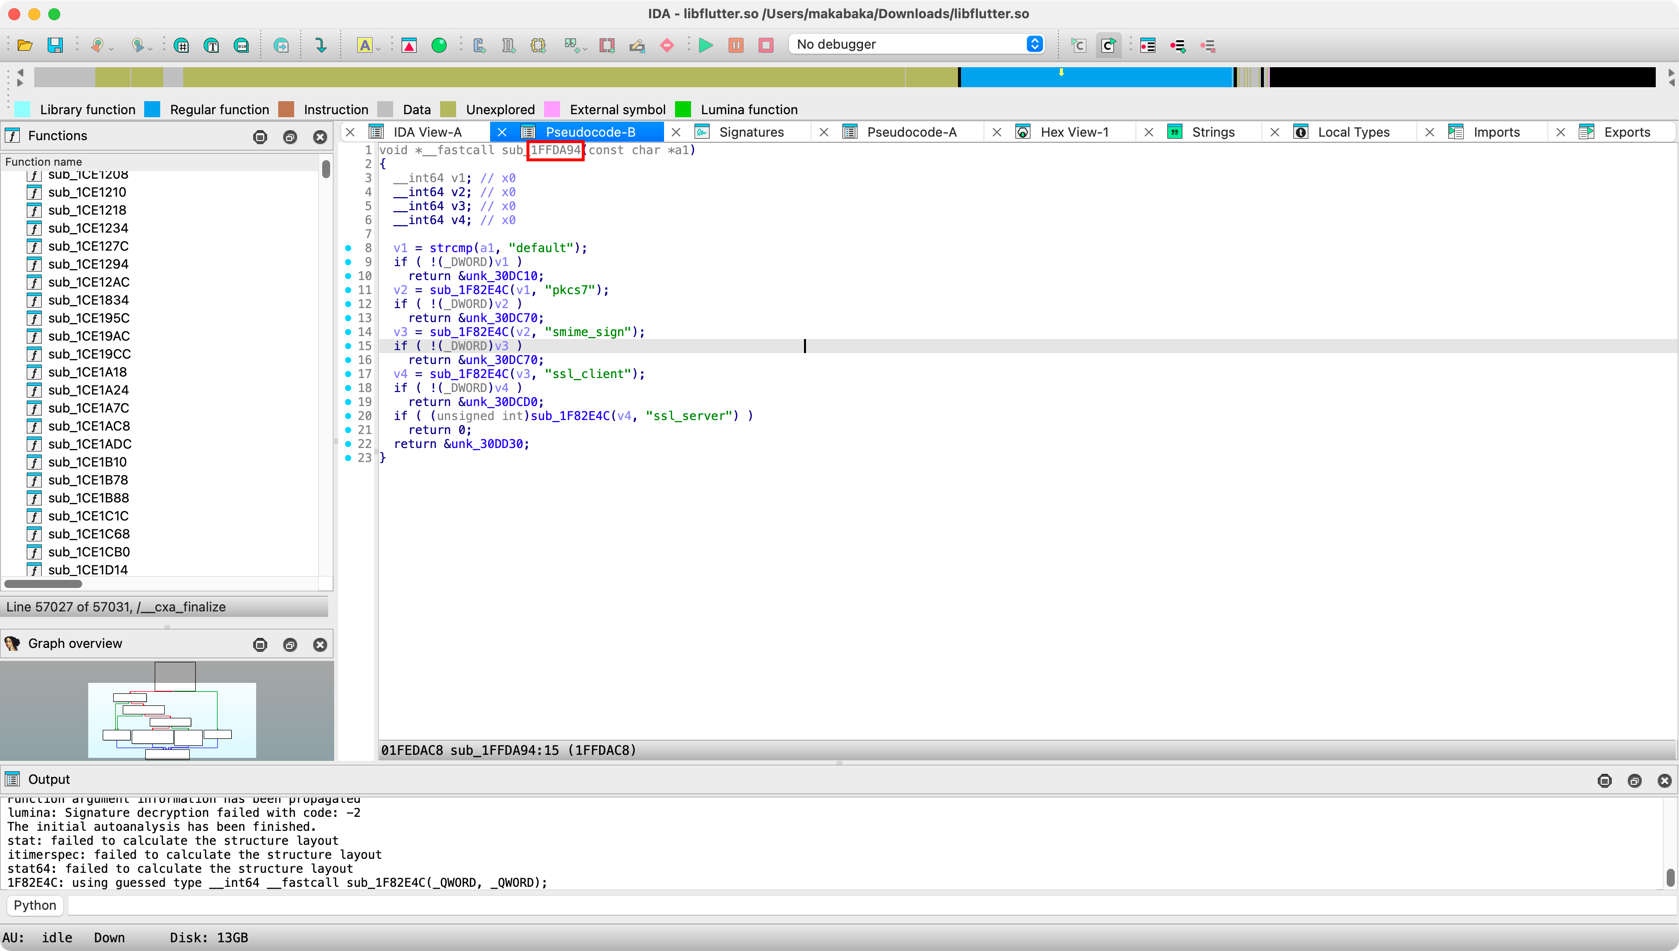The image size is (1679, 951).
Task: Click the Function name column header
Action: 160,161
